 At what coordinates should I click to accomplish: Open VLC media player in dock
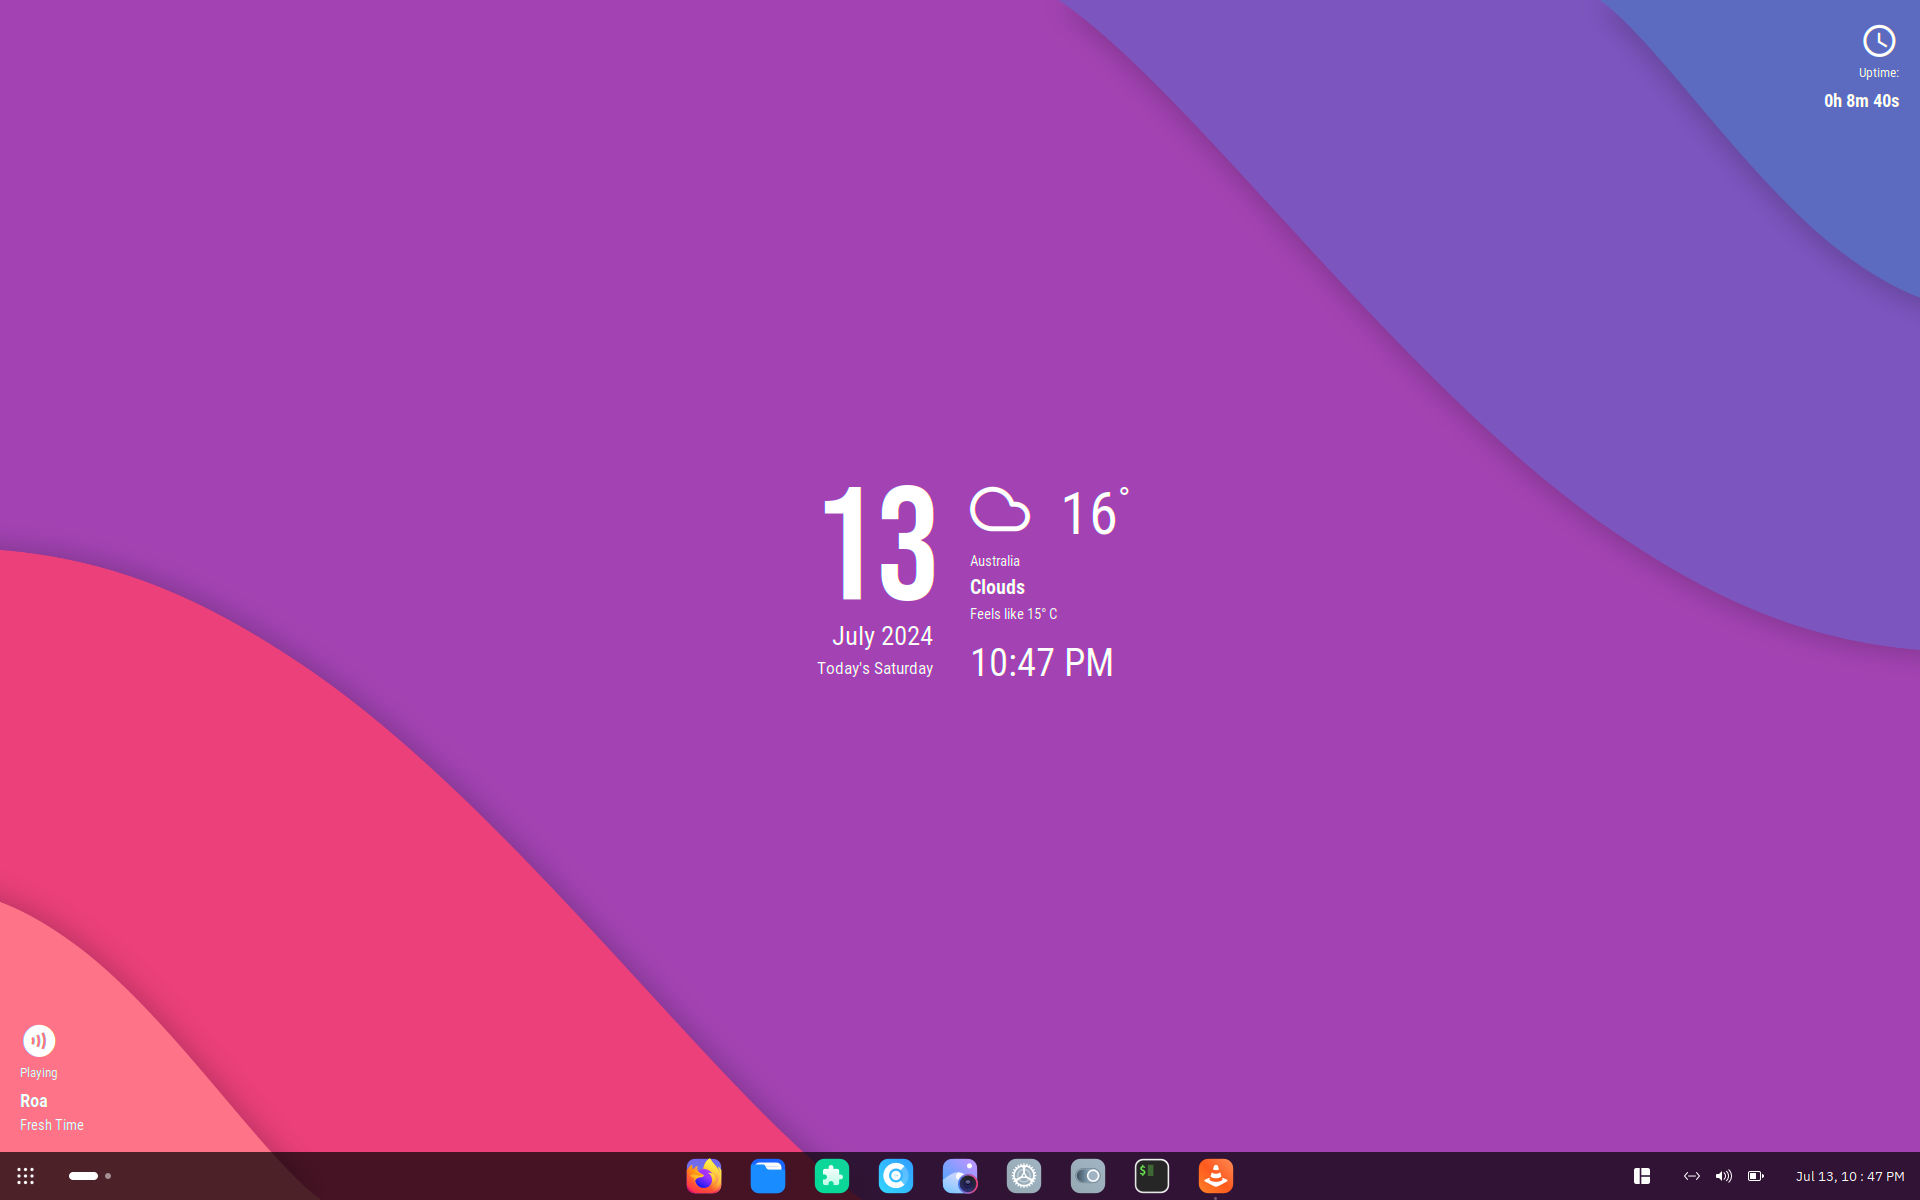pos(1216,1176)
